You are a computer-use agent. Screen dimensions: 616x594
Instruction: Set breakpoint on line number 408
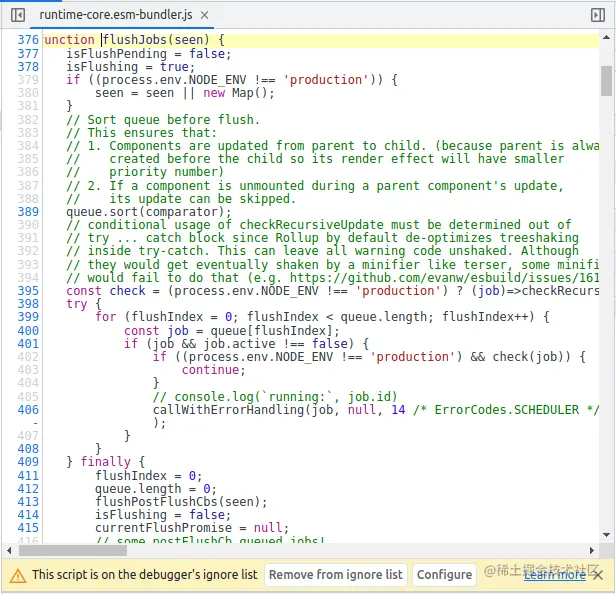(x=28, y=449)
